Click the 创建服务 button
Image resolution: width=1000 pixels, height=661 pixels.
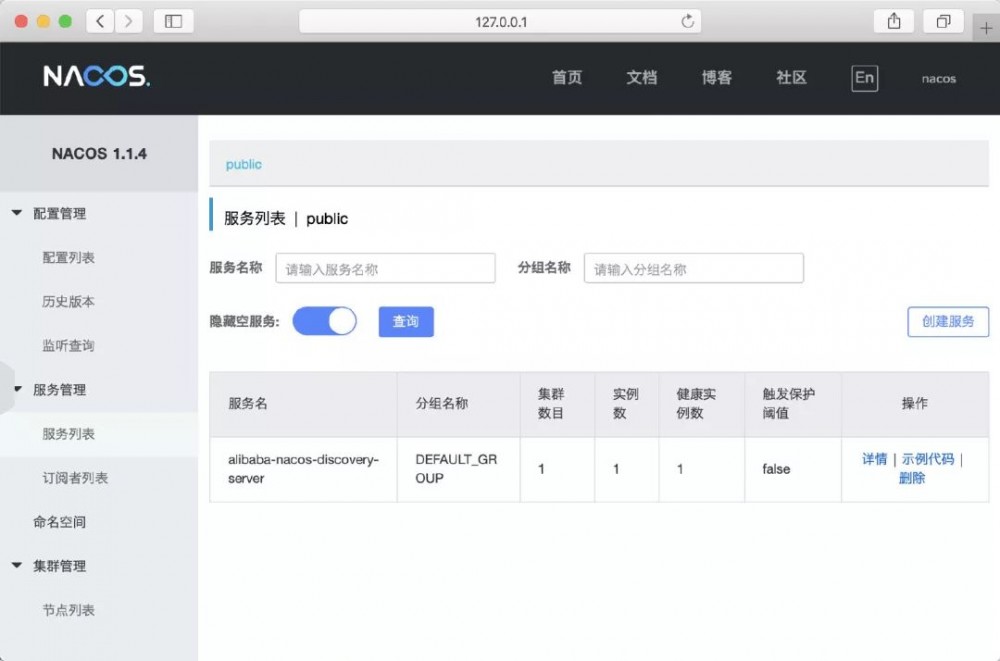click(x=948, y=322)
